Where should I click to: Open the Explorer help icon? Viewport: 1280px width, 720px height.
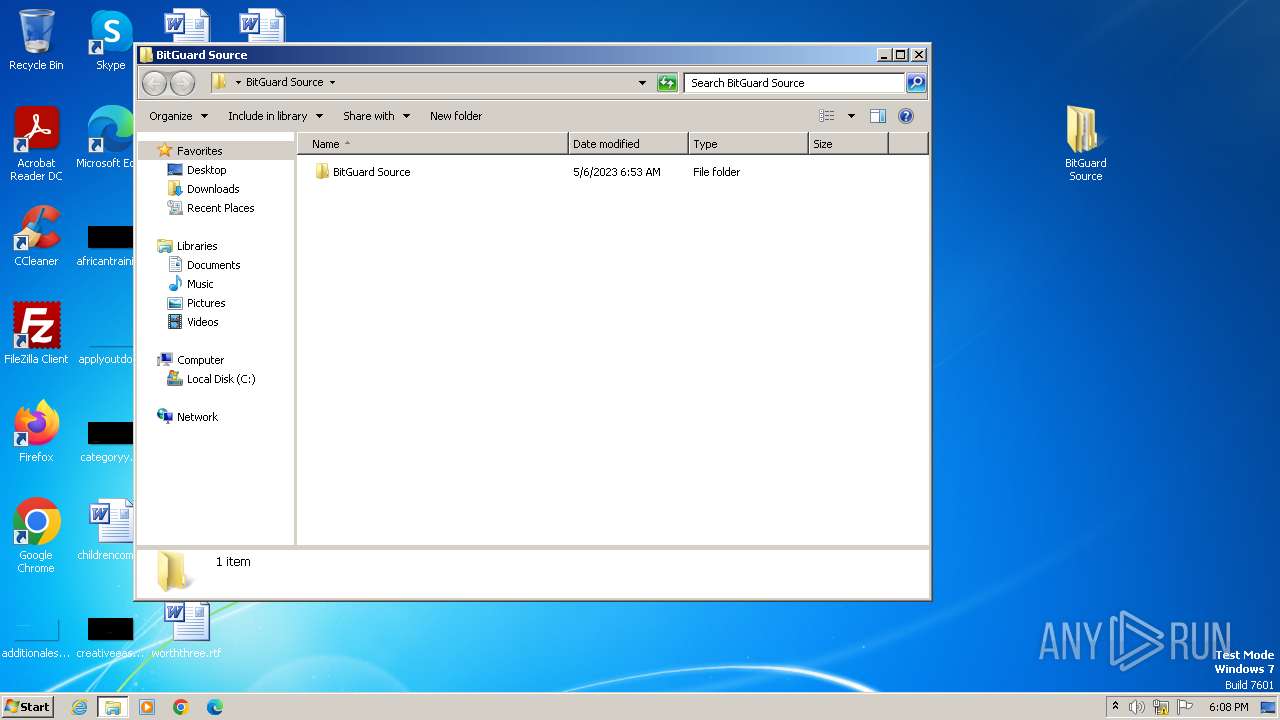pos(906,116)
